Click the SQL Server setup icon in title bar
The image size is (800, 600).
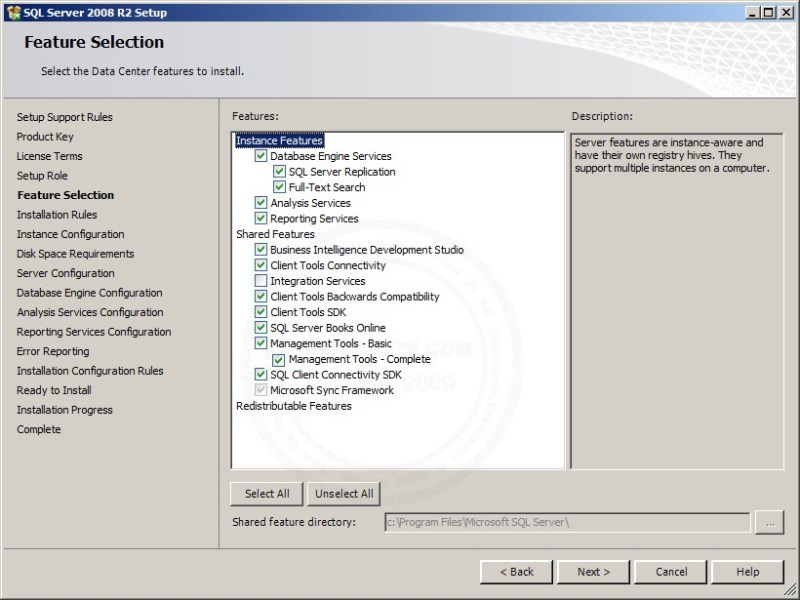coord(14,12)
